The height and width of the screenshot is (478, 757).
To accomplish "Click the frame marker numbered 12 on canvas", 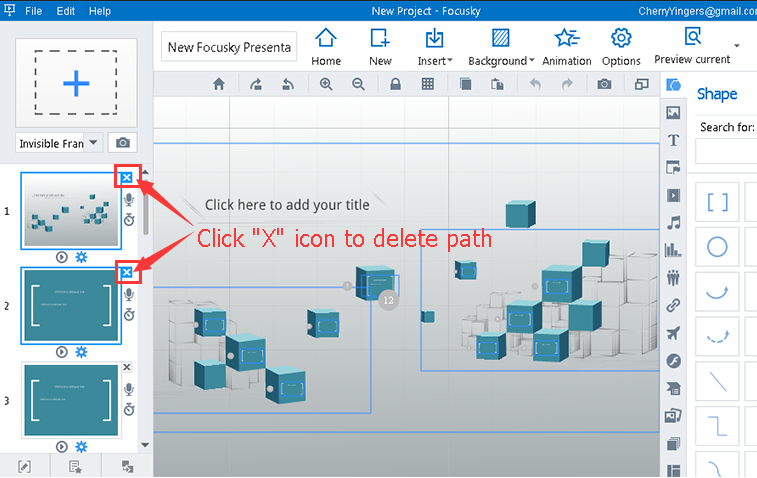I will coord(388,300).
